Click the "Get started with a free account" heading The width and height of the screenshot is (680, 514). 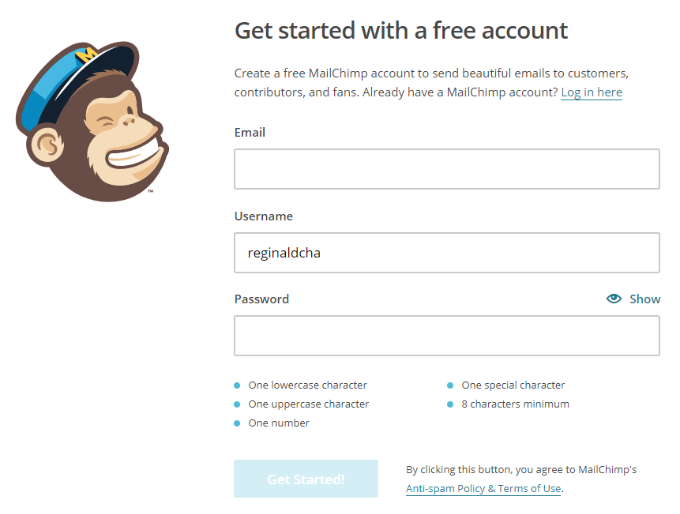[x=401, y=31]
